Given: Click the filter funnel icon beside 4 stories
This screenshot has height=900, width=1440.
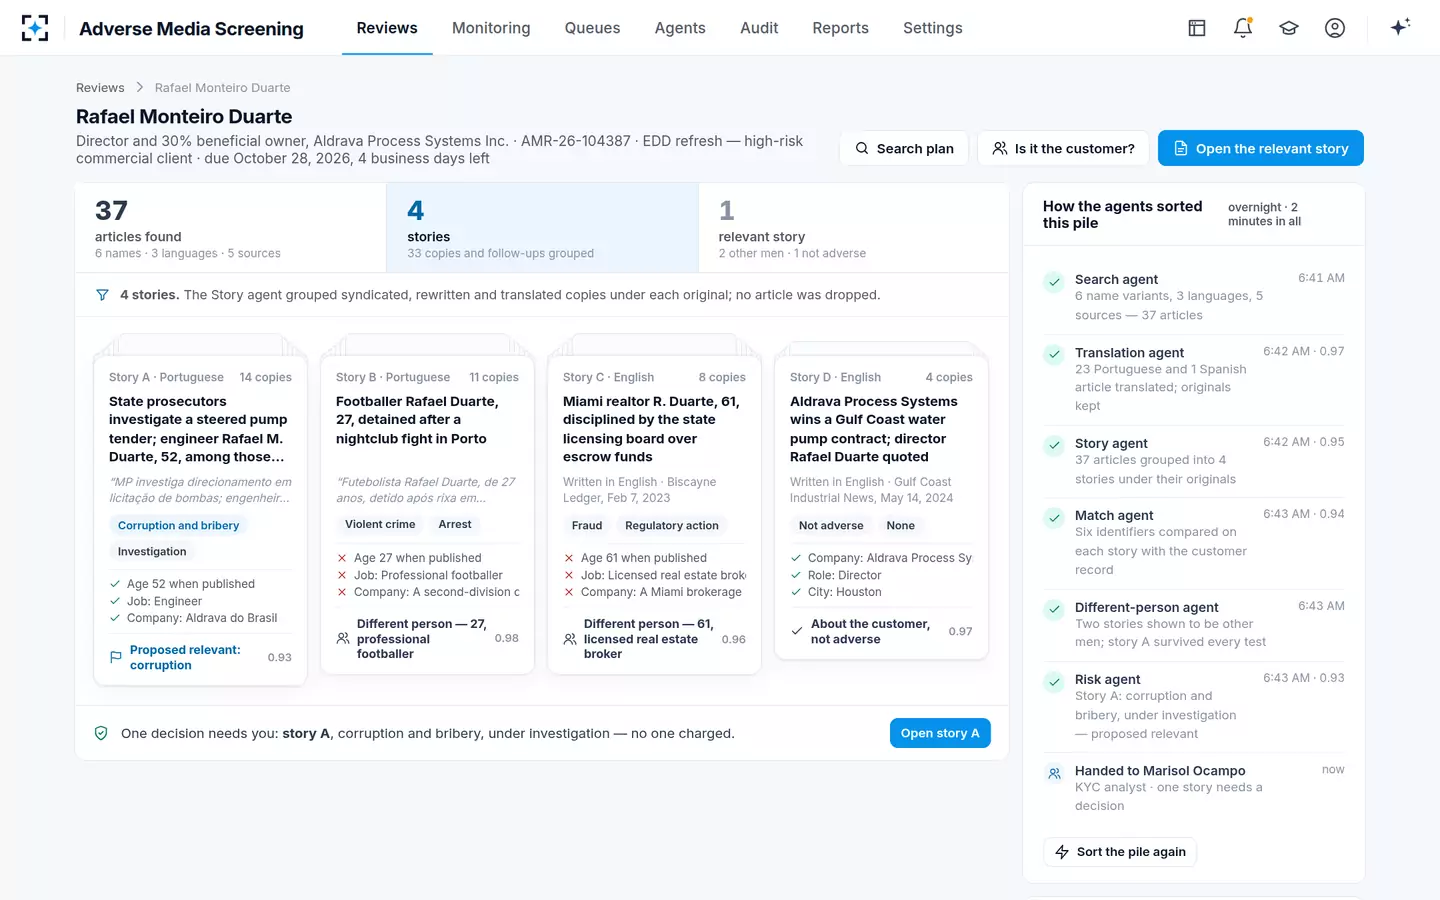Looking at the screenshot, I should tap(102, 295).
